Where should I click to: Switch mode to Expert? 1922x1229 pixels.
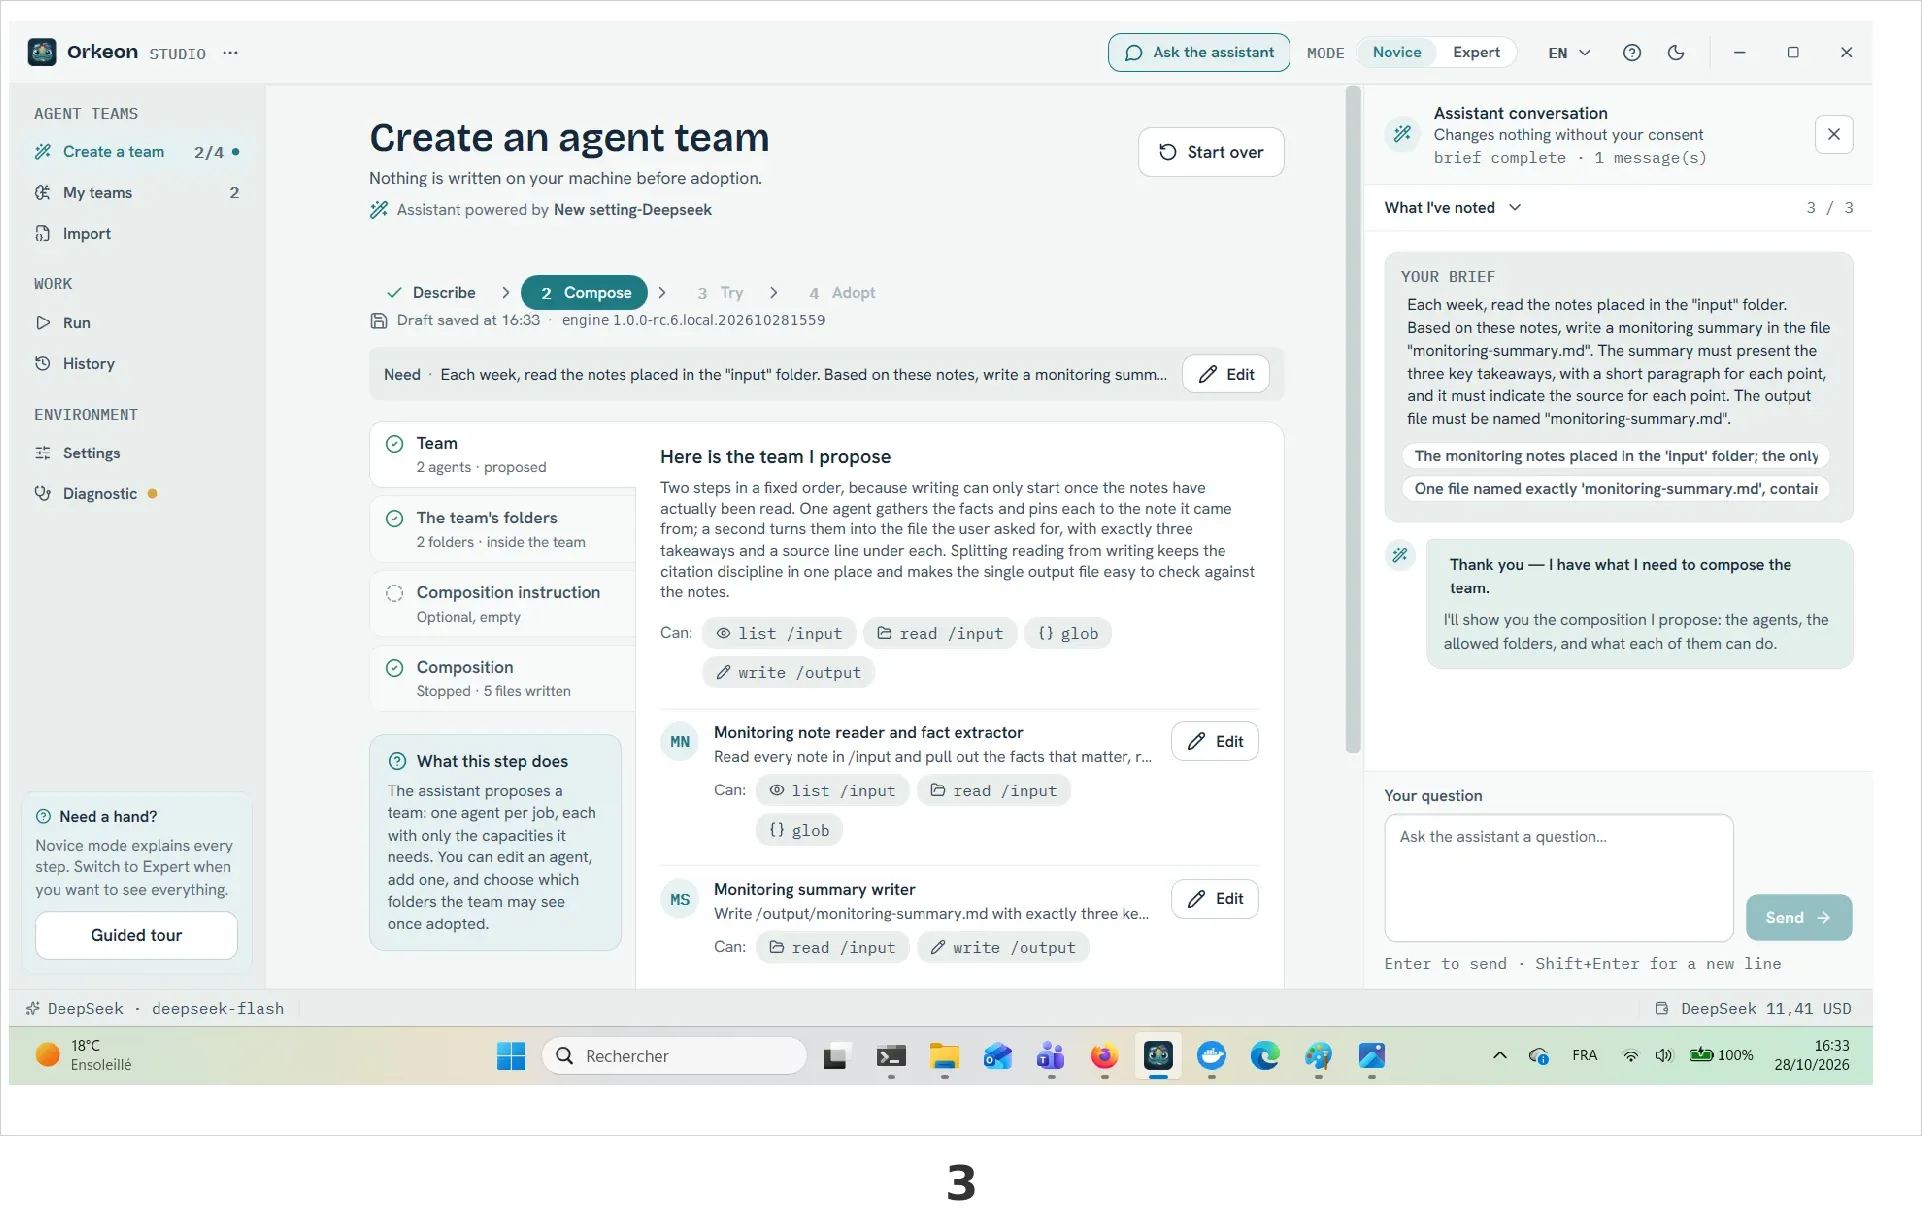coord(1476,52)
